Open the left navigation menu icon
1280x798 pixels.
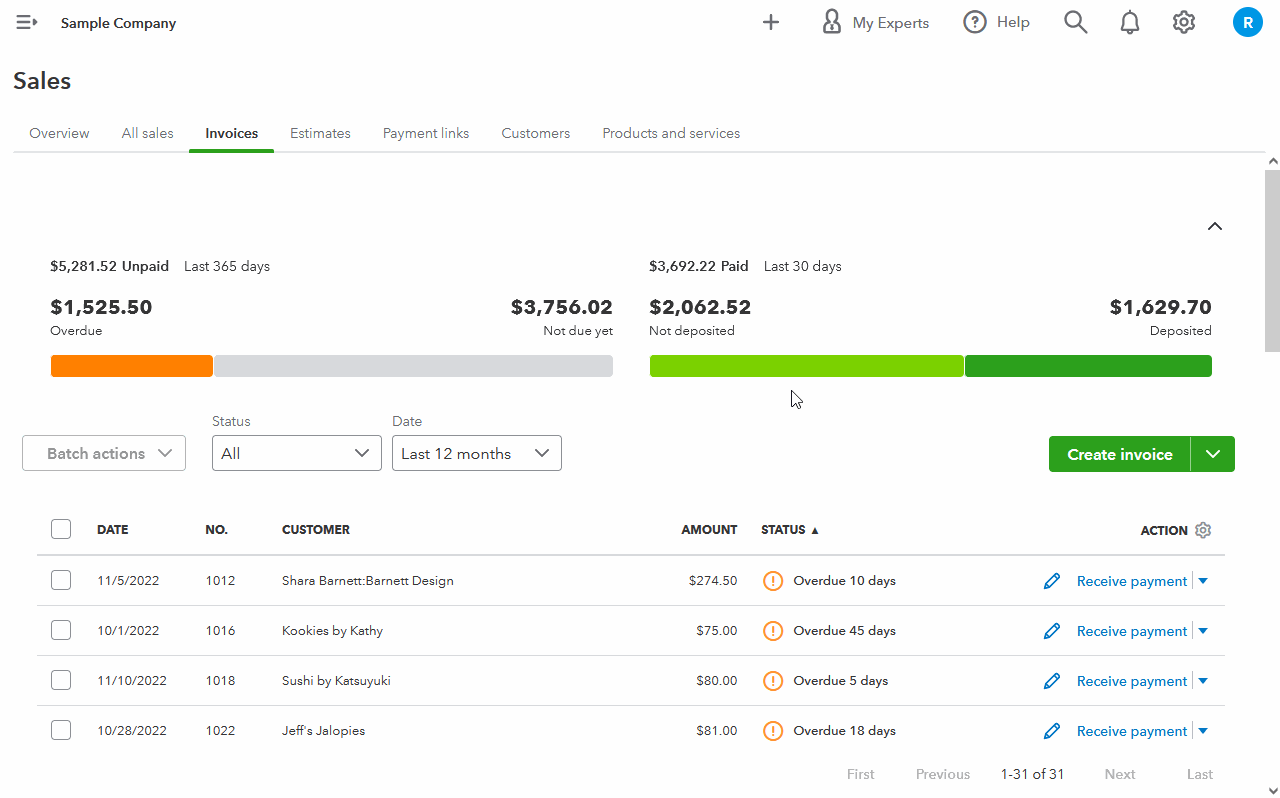pos(27,23)
